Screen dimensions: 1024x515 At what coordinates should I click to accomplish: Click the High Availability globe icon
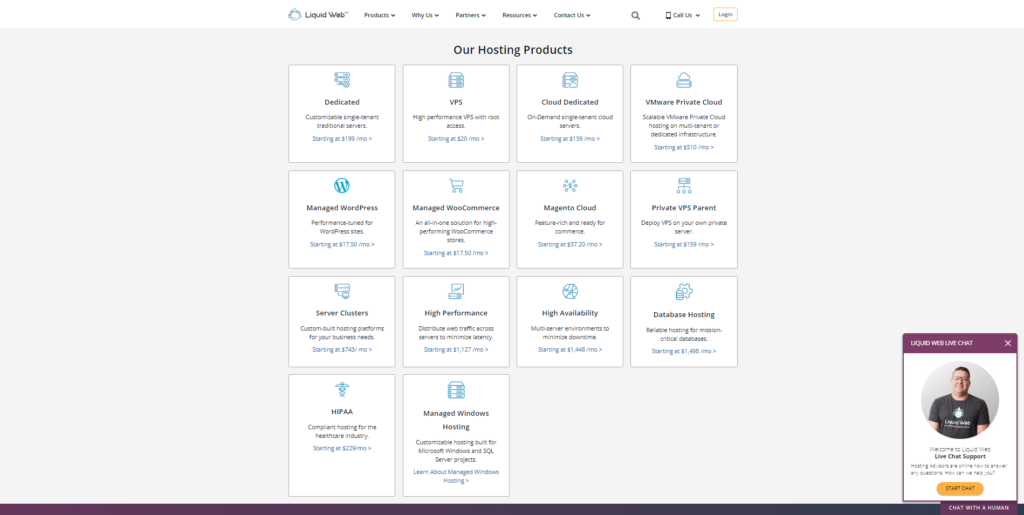point(570,291)
